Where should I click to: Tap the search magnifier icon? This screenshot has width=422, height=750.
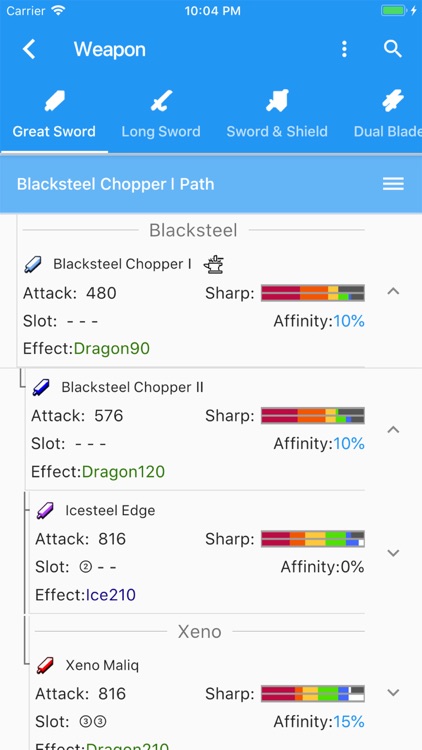click(393, 49)
